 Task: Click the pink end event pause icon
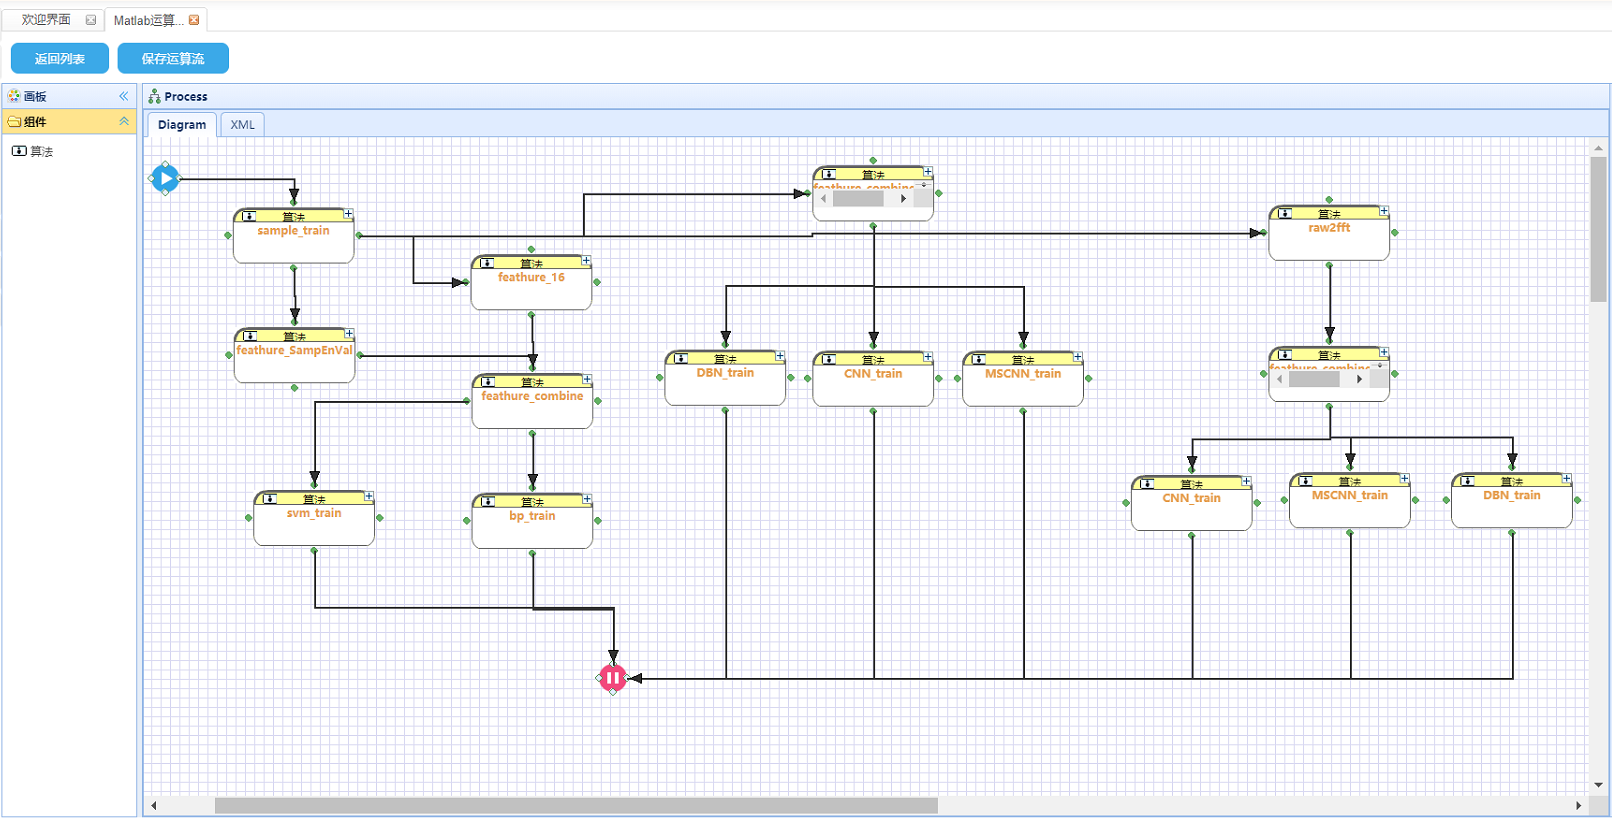[613, 678]
